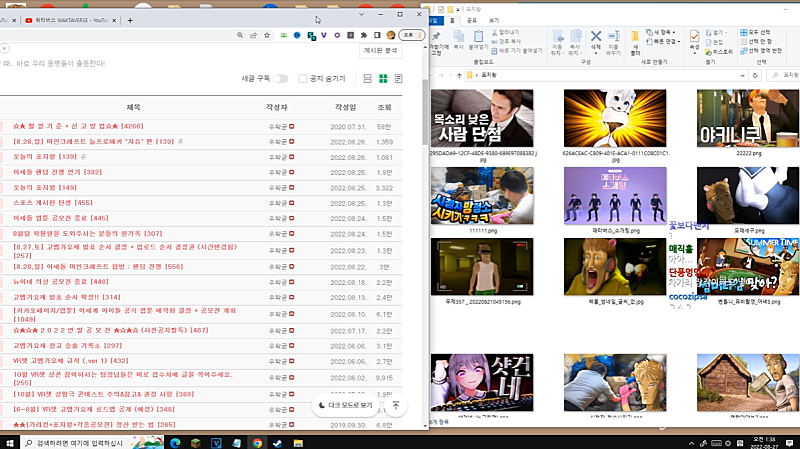Create new folder from ribbon
The width and height of the screenshot is (800, 449).
(x=633, y=39)
